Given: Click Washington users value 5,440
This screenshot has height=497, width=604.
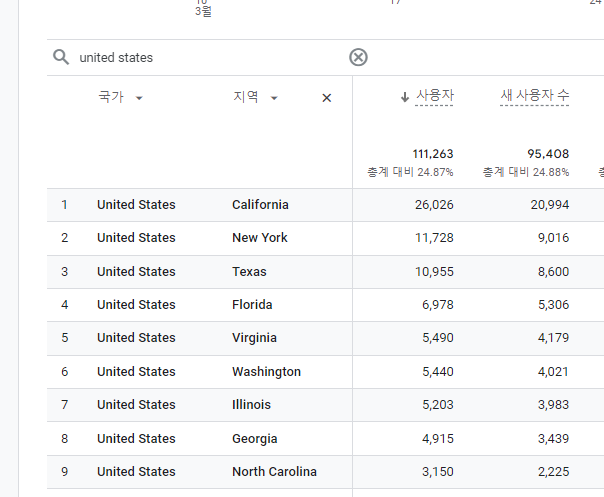Looking at the screenshot, I should click(x=438, y=372).
